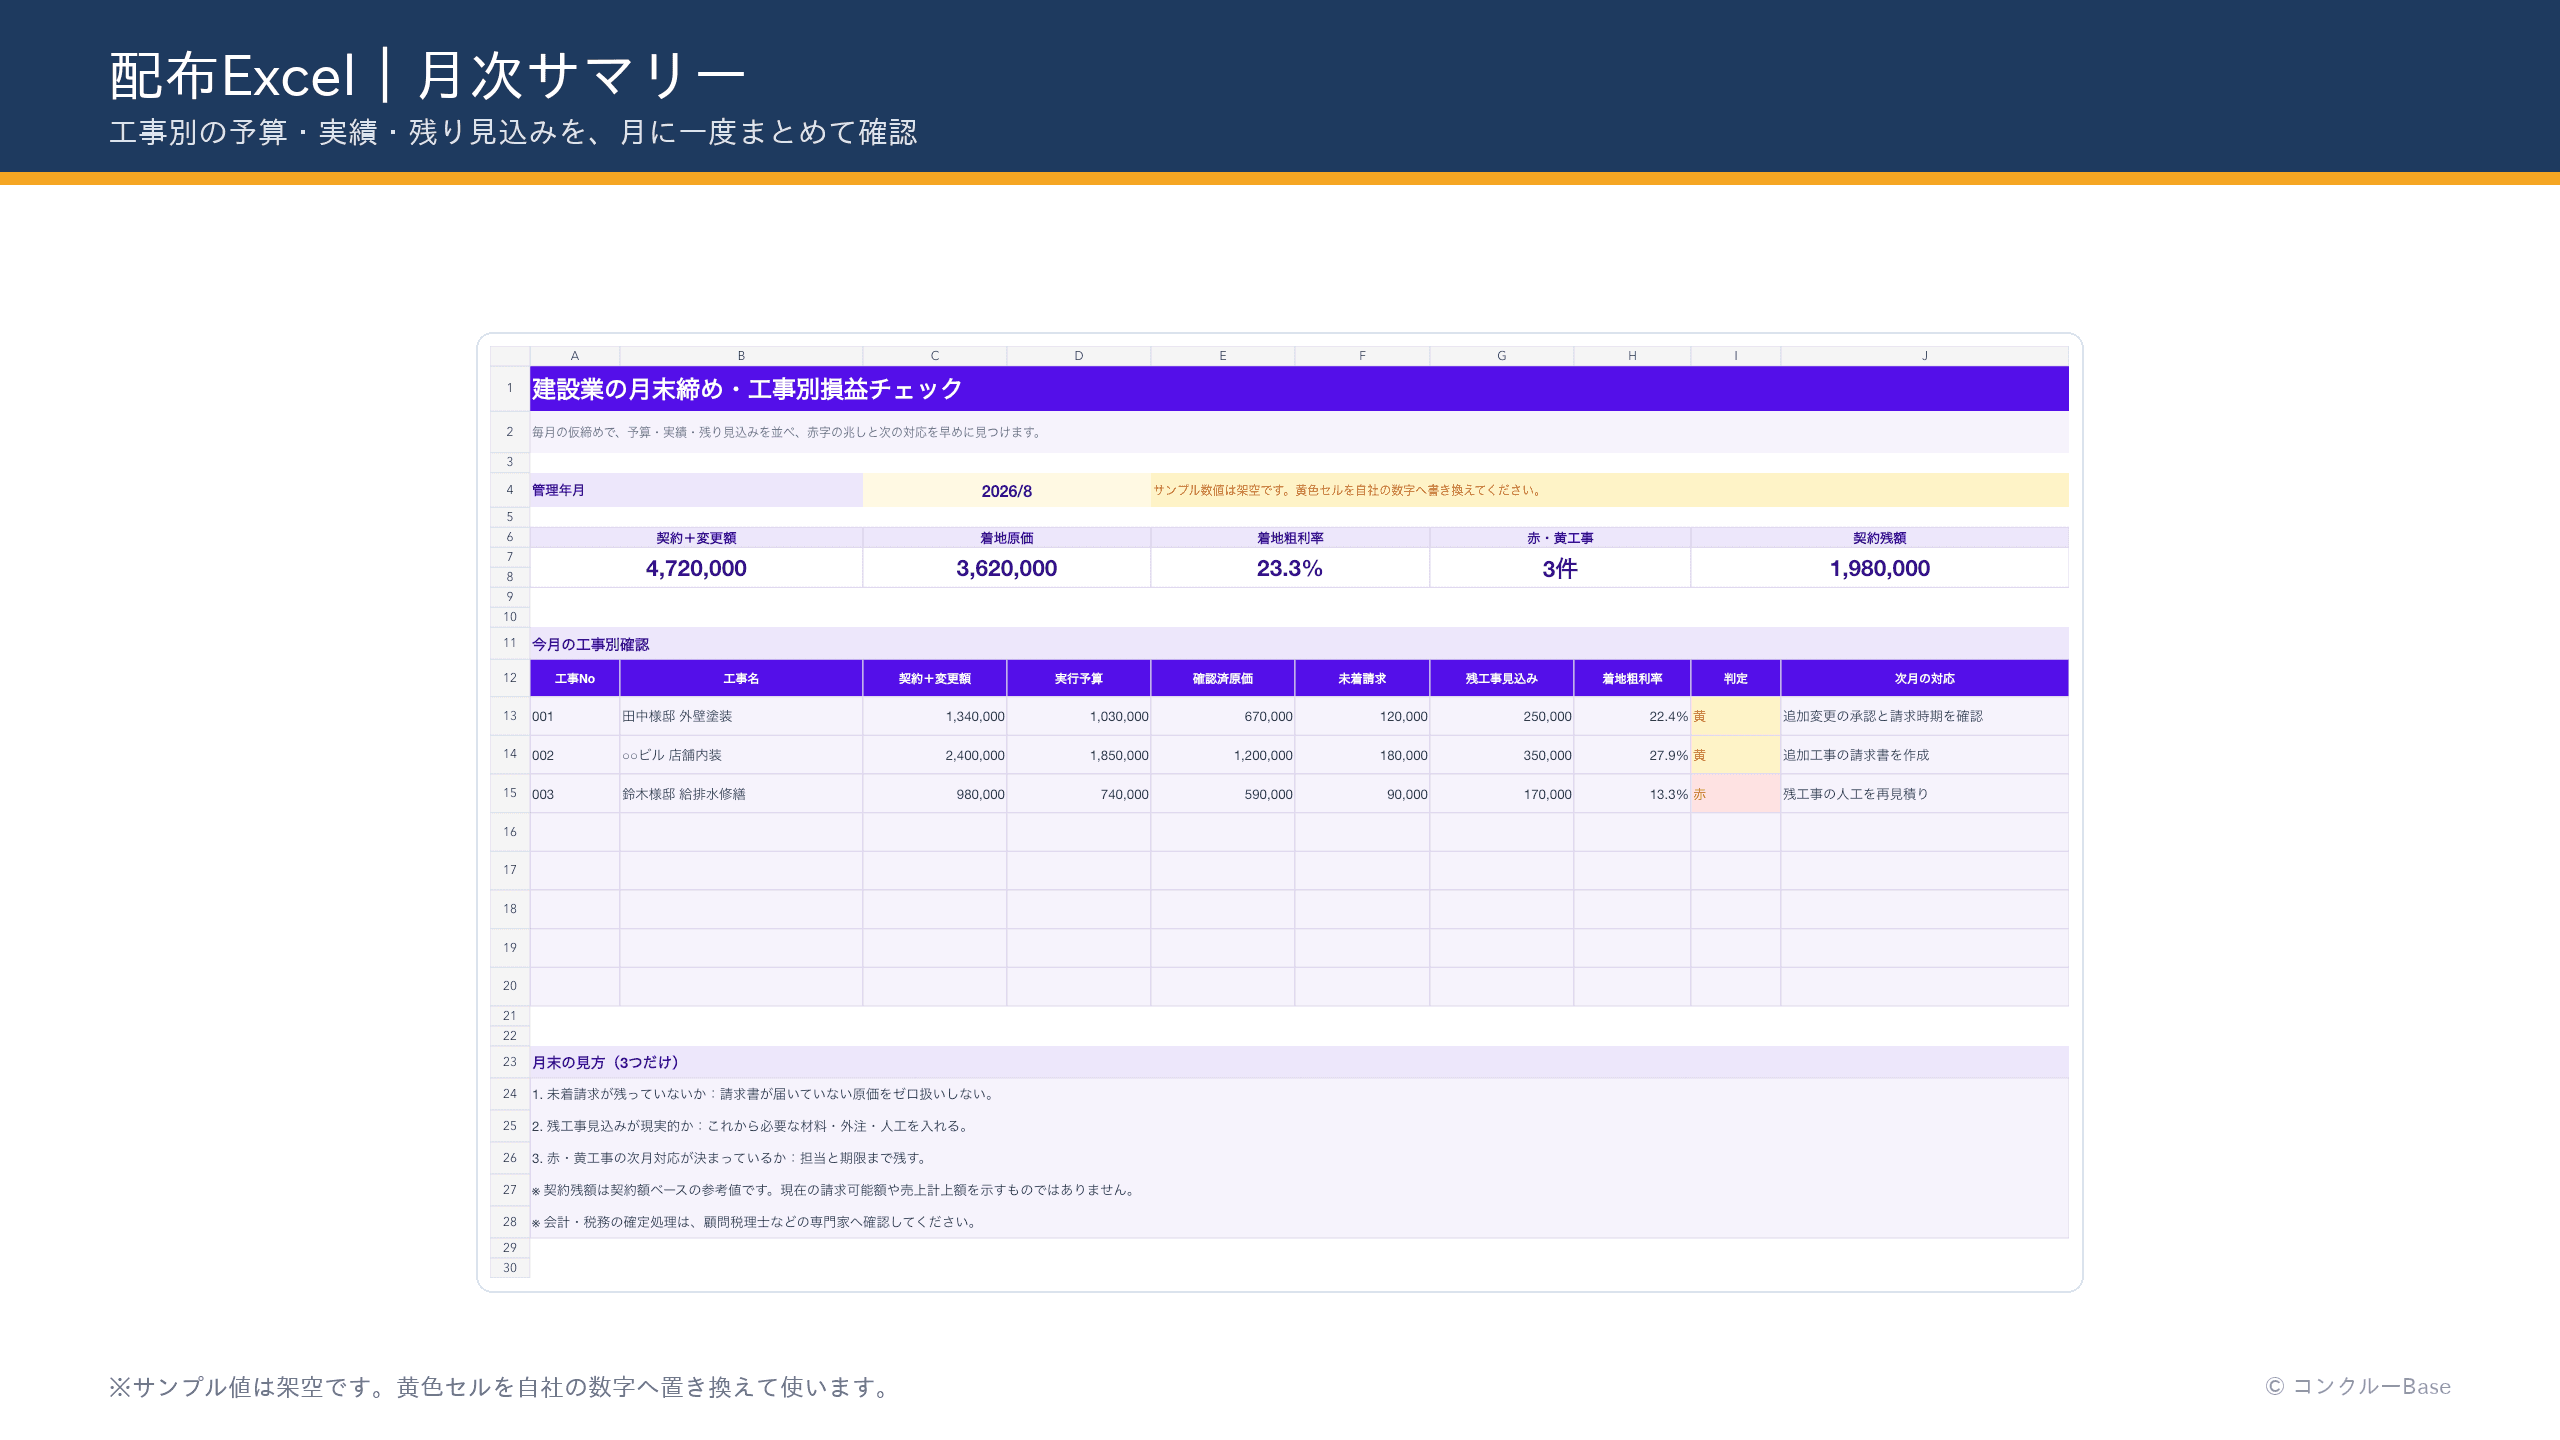Click the 工事No header cell
Viewport: 2560px width, 1440px height.
575,678
